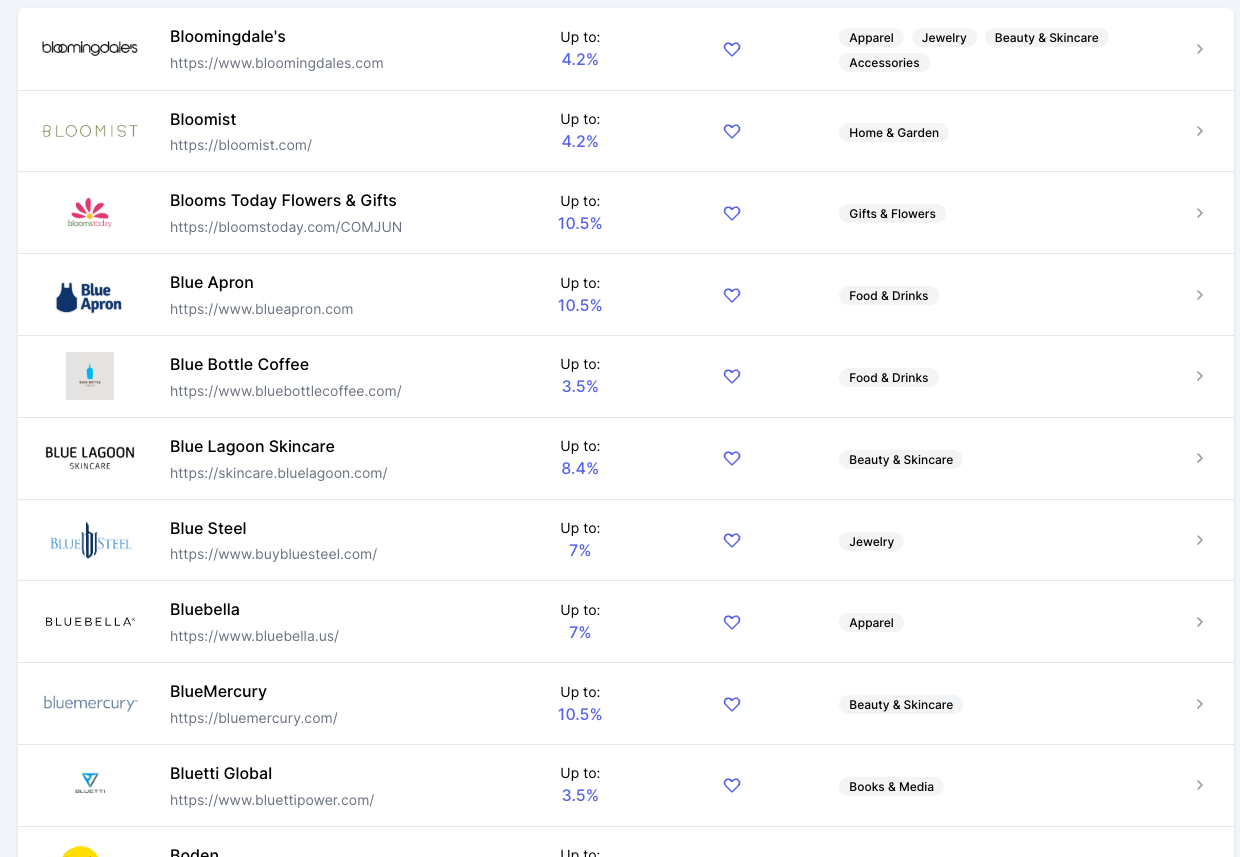This screenshot has height=857, width=1240.
Task: Click the Blue Lagoon Skincare logo
Action: [90, 458]
